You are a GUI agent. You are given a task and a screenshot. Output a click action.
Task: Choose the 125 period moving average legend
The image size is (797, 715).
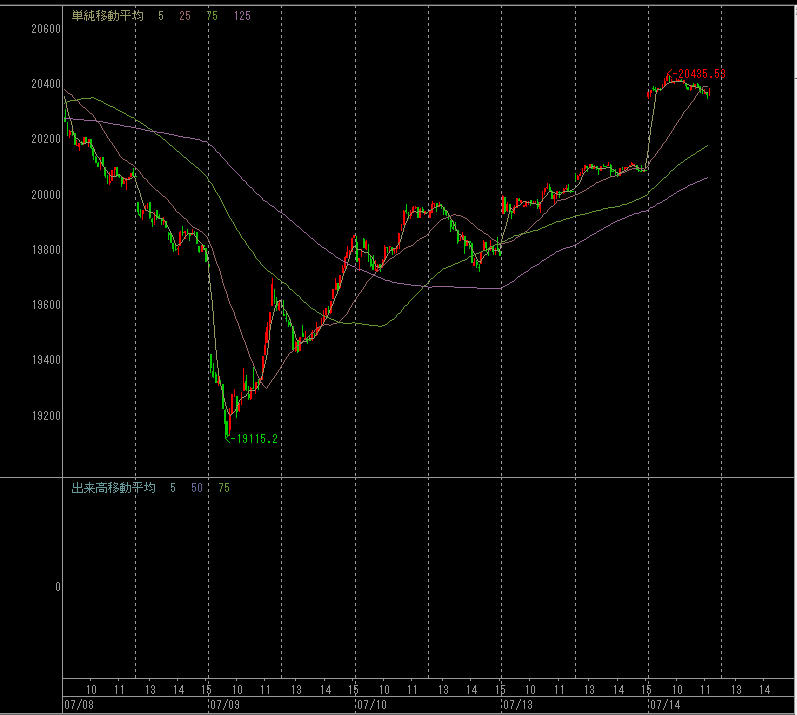tap(242, 17)
